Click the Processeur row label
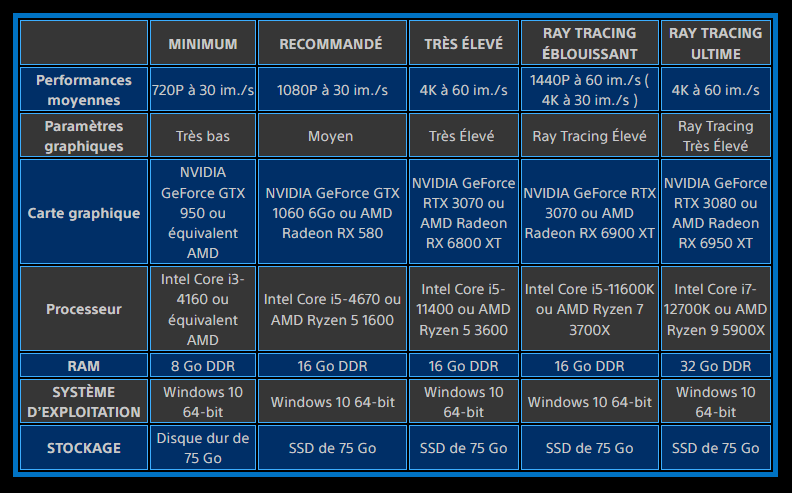This screenshot has width=792, height=493. 84,309
